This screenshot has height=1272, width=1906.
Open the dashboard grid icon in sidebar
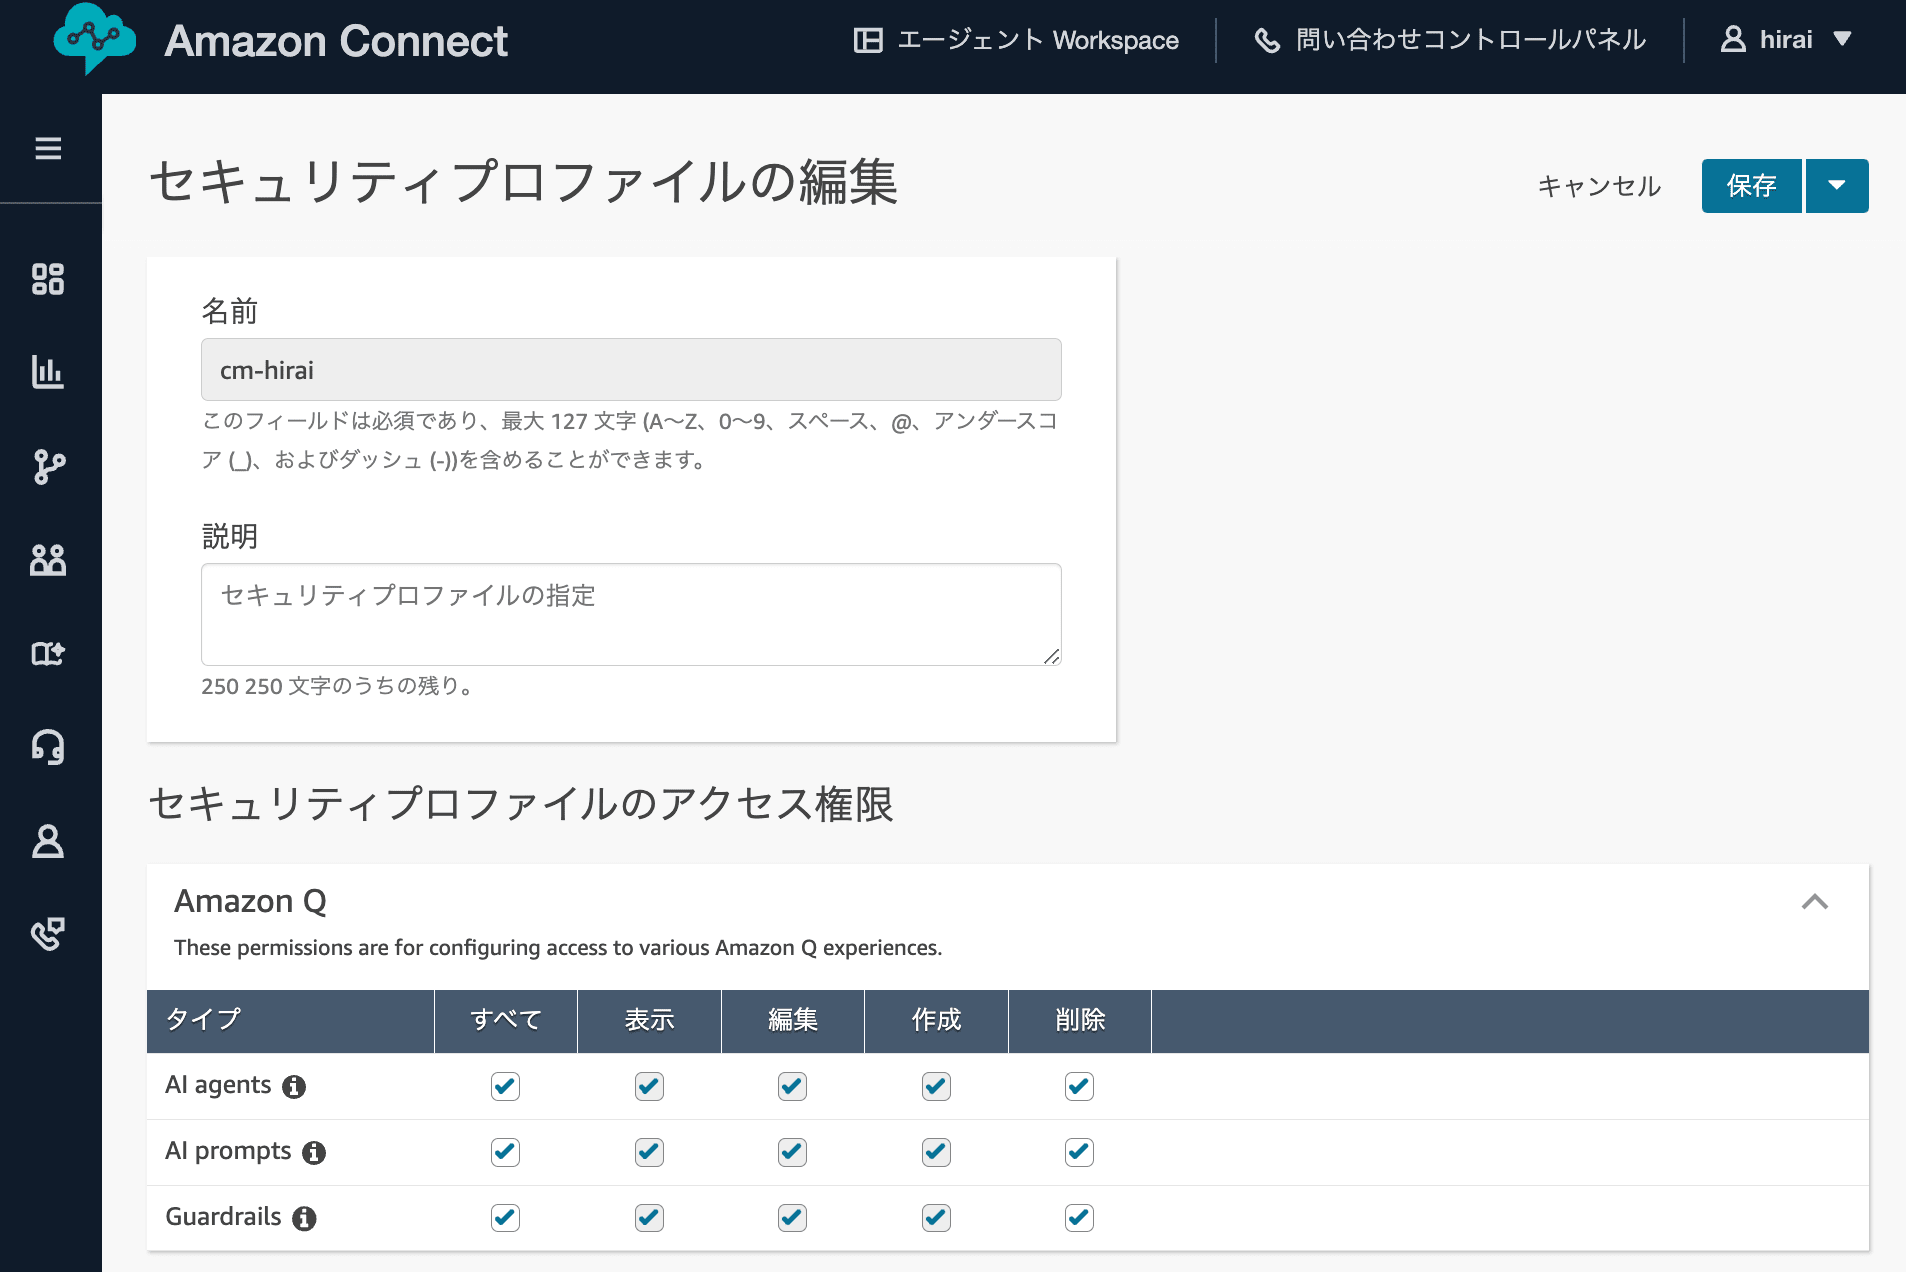click(48, 279)
